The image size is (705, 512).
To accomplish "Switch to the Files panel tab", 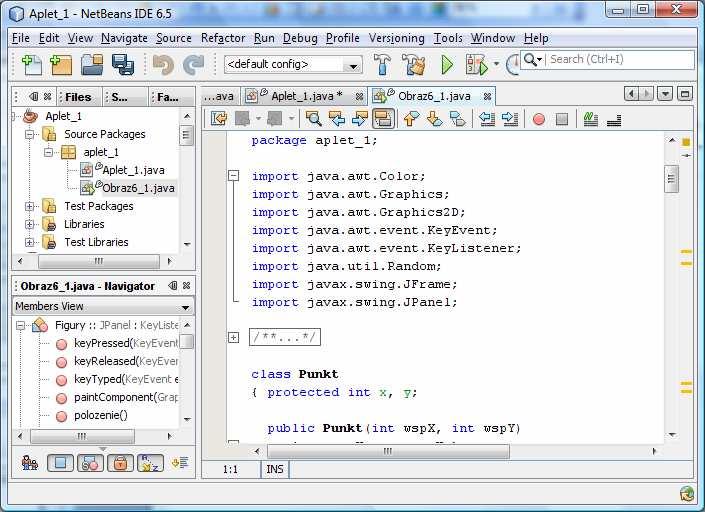I will click(78, 97).
